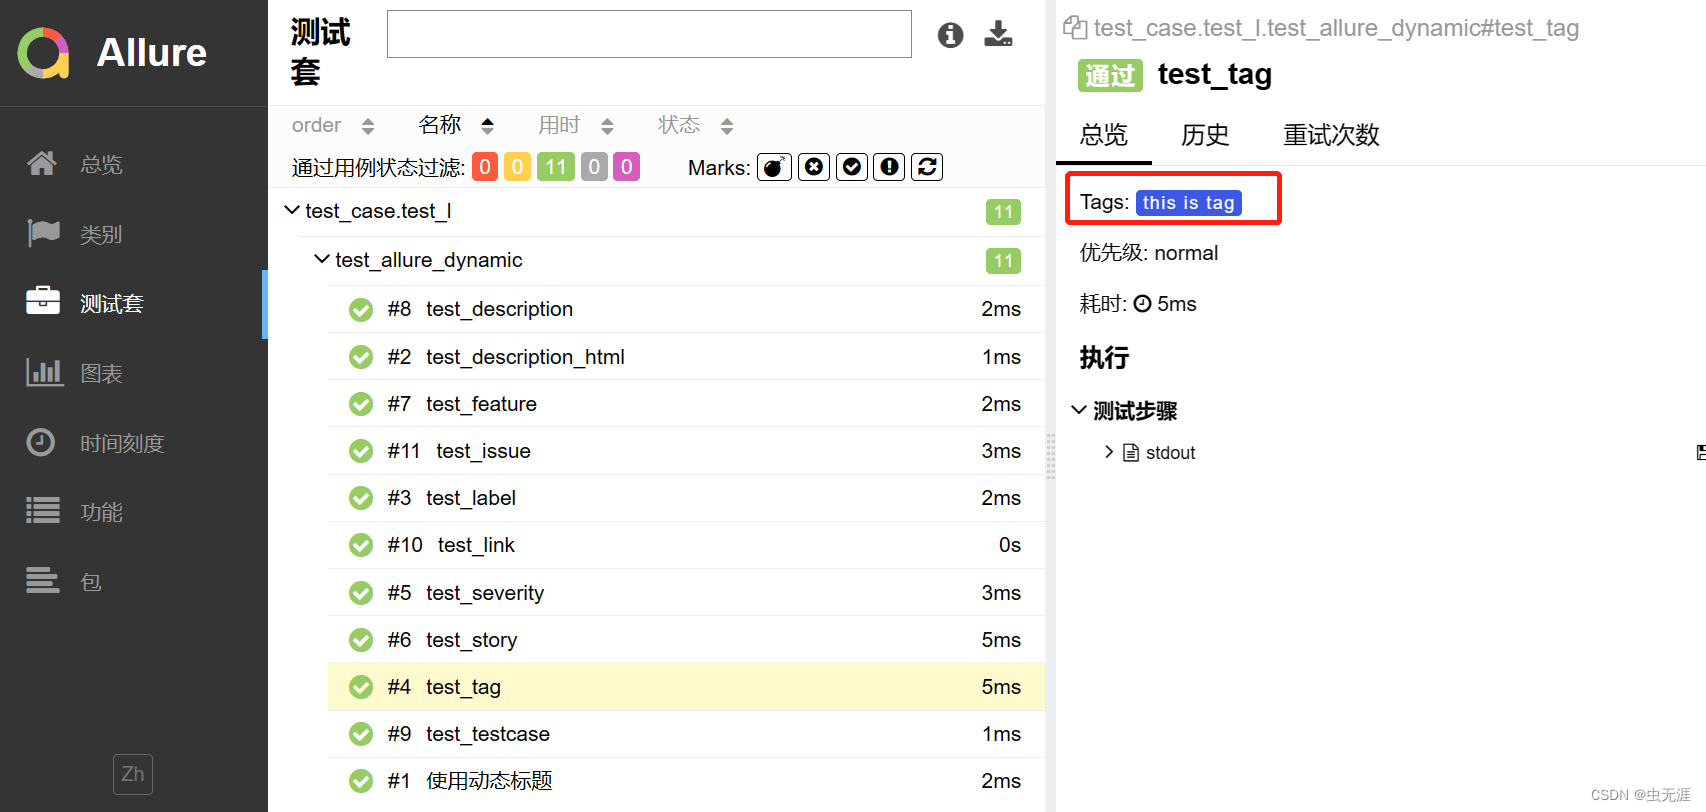Click the 通过 passed status badge
The height and width of the screenshot is (812, 1706).
click(1110, 75)
